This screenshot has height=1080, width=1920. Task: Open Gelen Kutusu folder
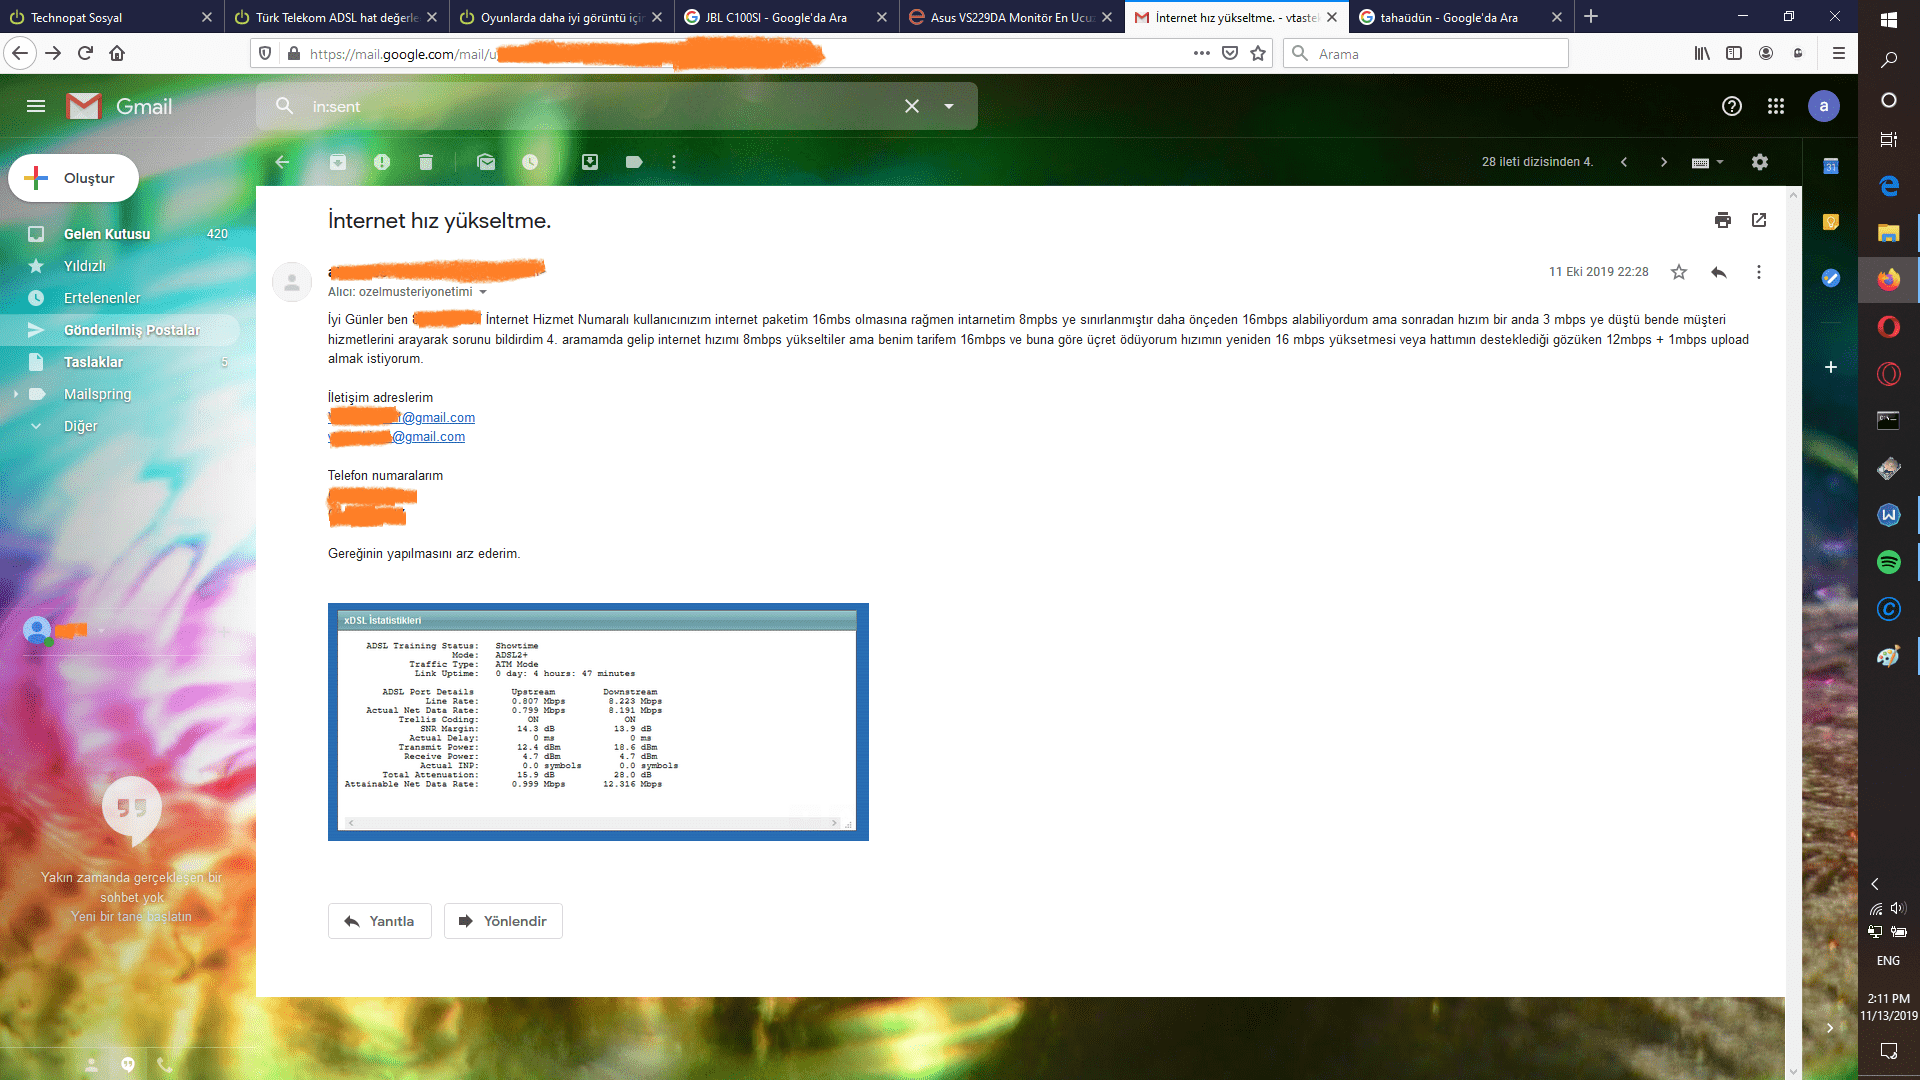107,234
